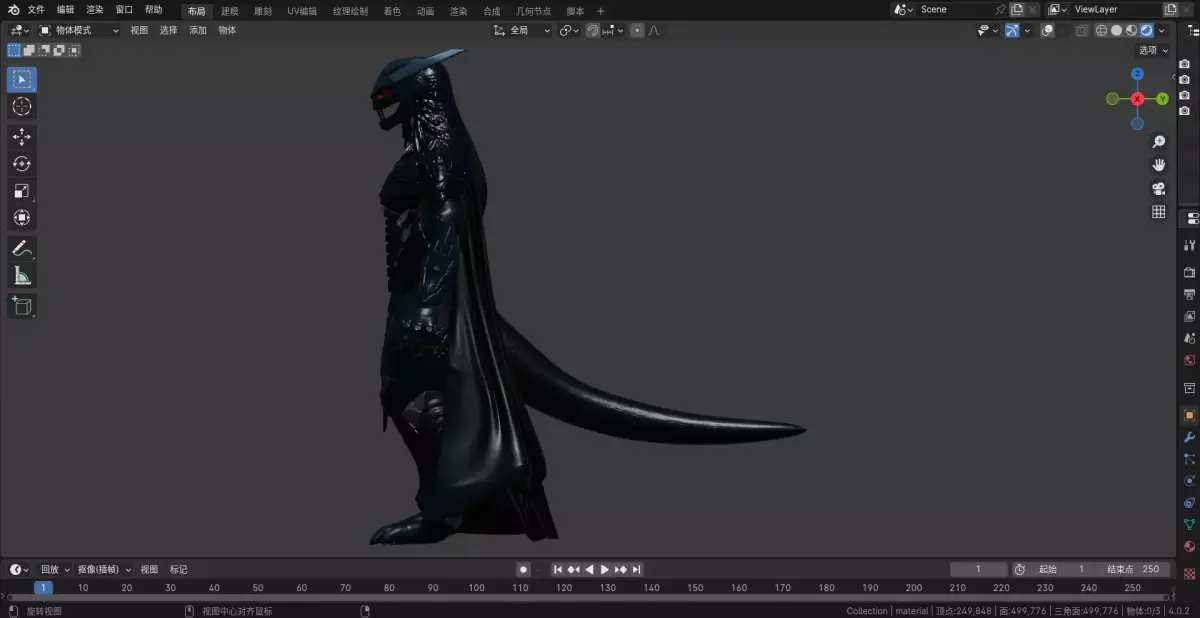Switch to the UV编辑 workspace tab
This screenshot has width=1200, height=618.
pyautogui.click(x=302, y=11)
